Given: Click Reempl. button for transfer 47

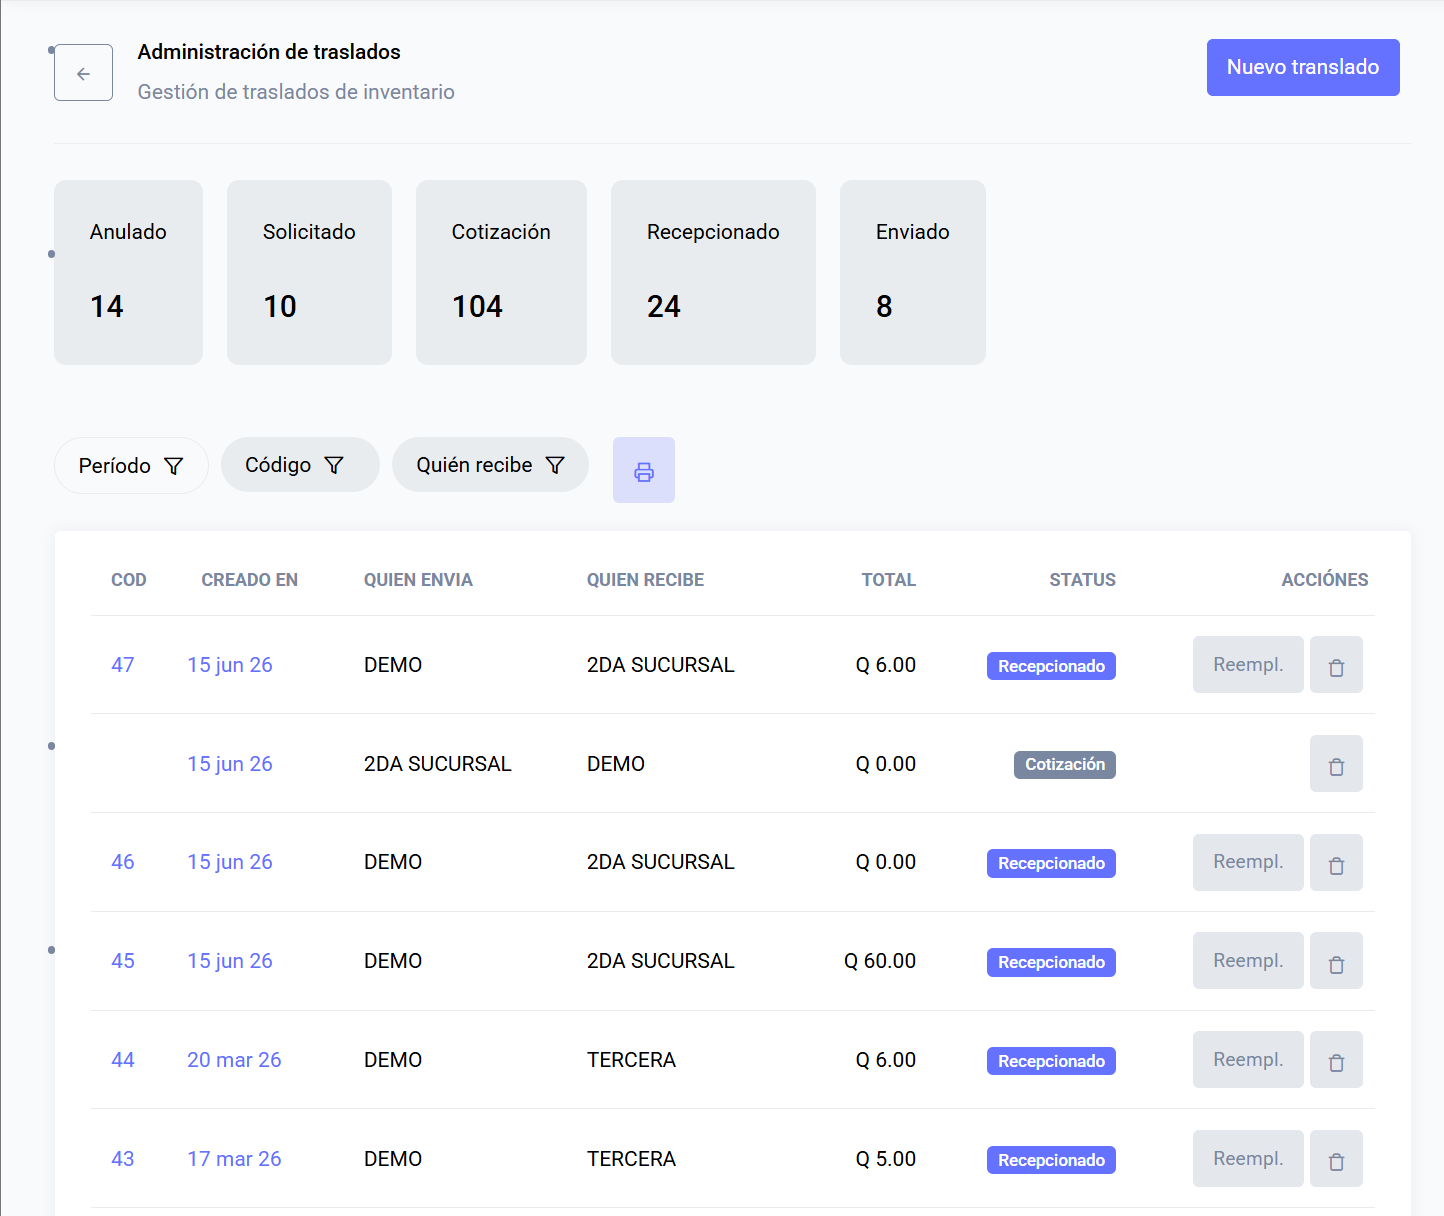Looking at the screenshot, I should pos(1248,665).
